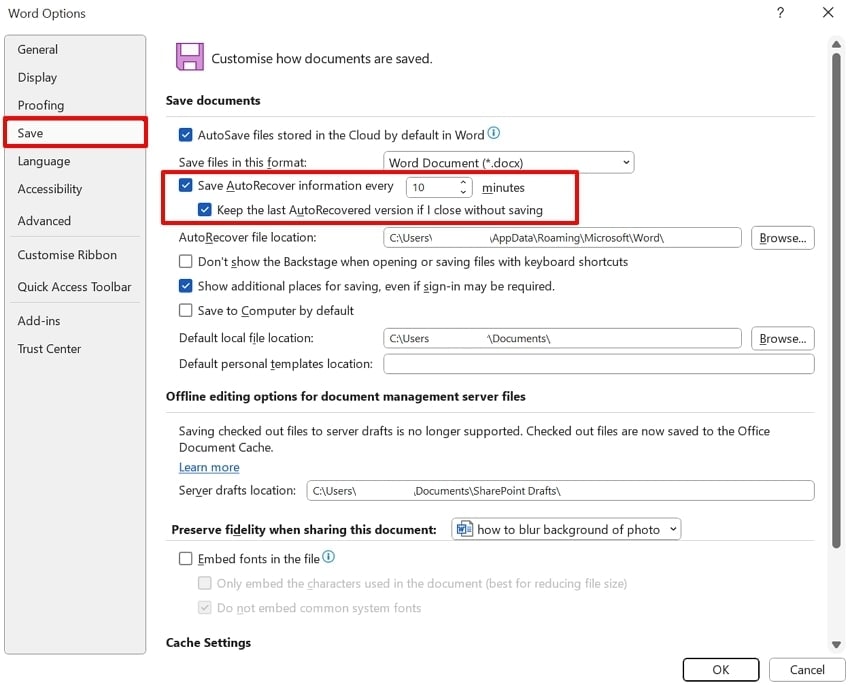
Task: Decrease AutoRecover minutes with down arrow
Action: click(463, 192)
